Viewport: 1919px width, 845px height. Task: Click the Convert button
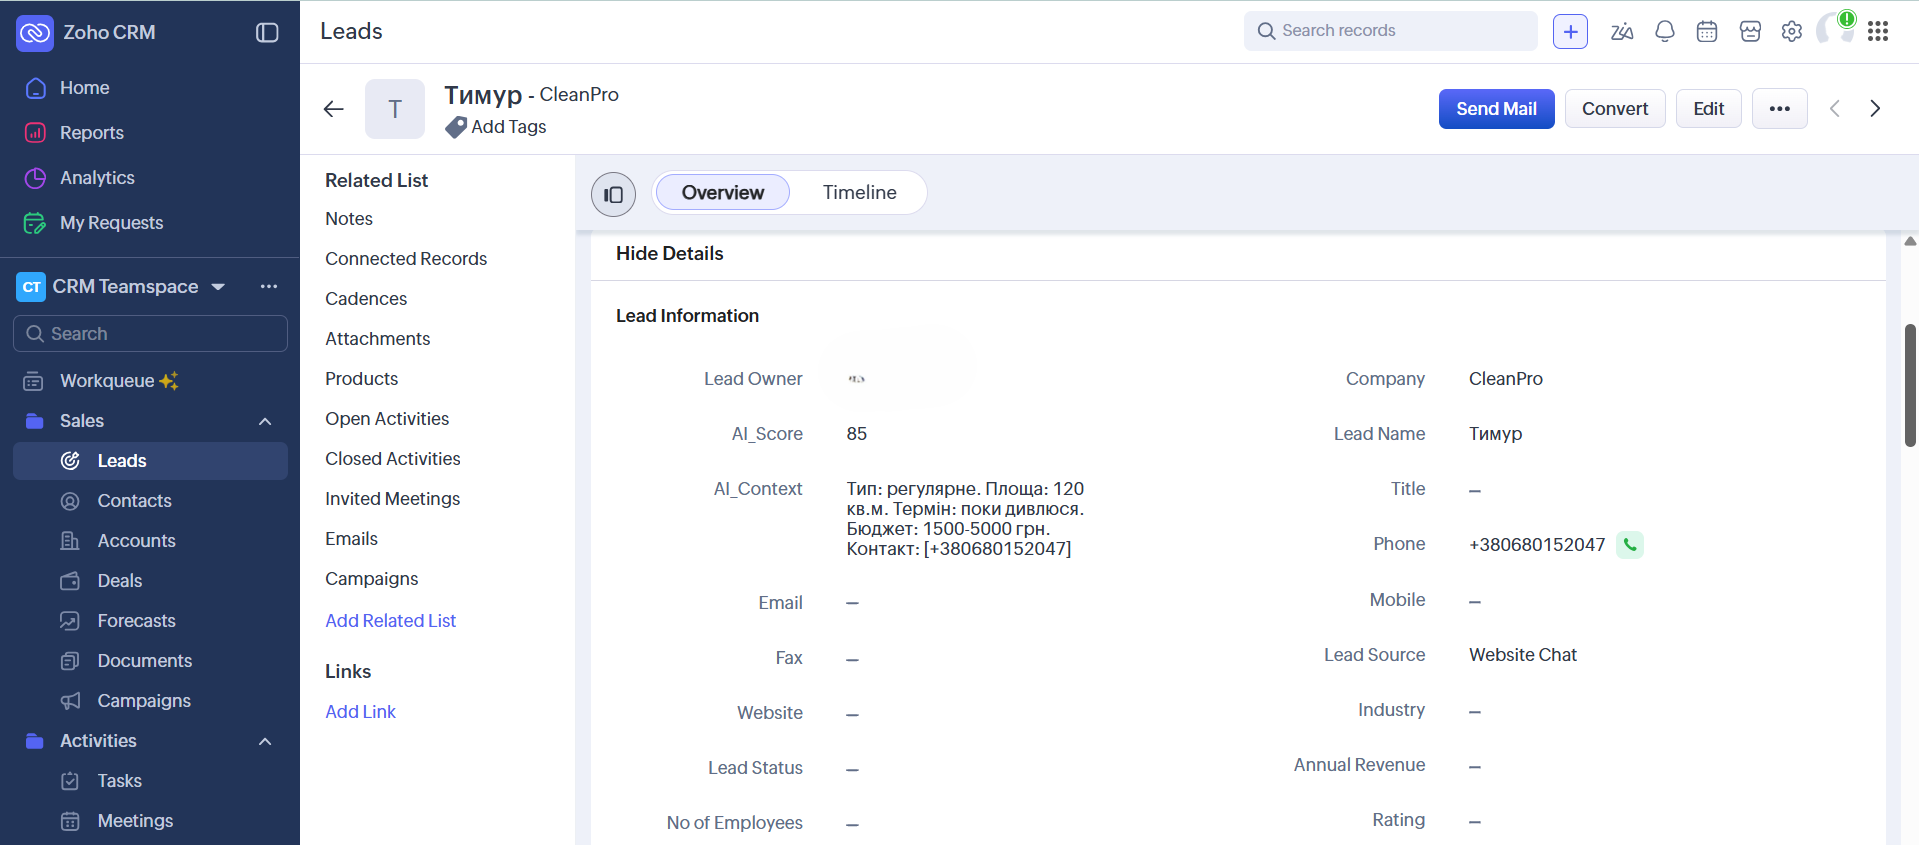[1614, 108]
